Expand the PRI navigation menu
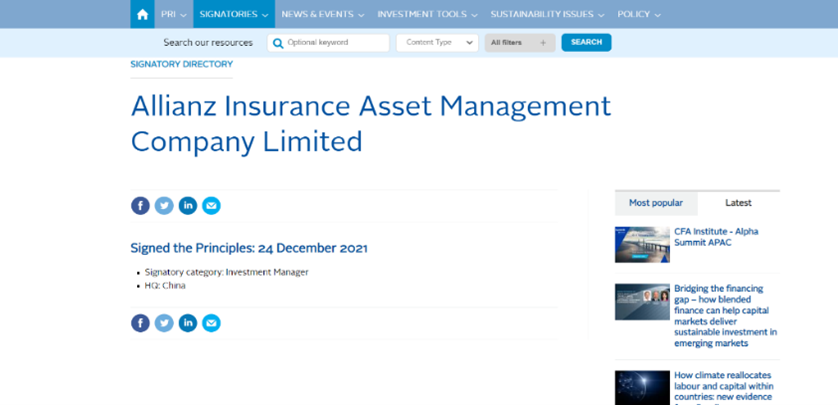Screen dimensions: 838x405 tap(173, 15)
